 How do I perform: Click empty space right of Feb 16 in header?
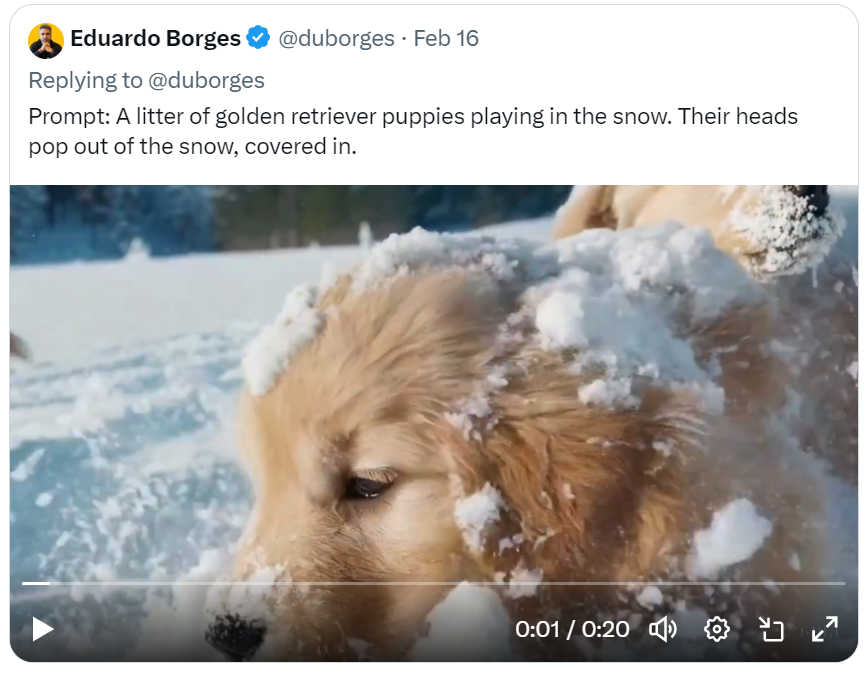[x=662, y=38]
